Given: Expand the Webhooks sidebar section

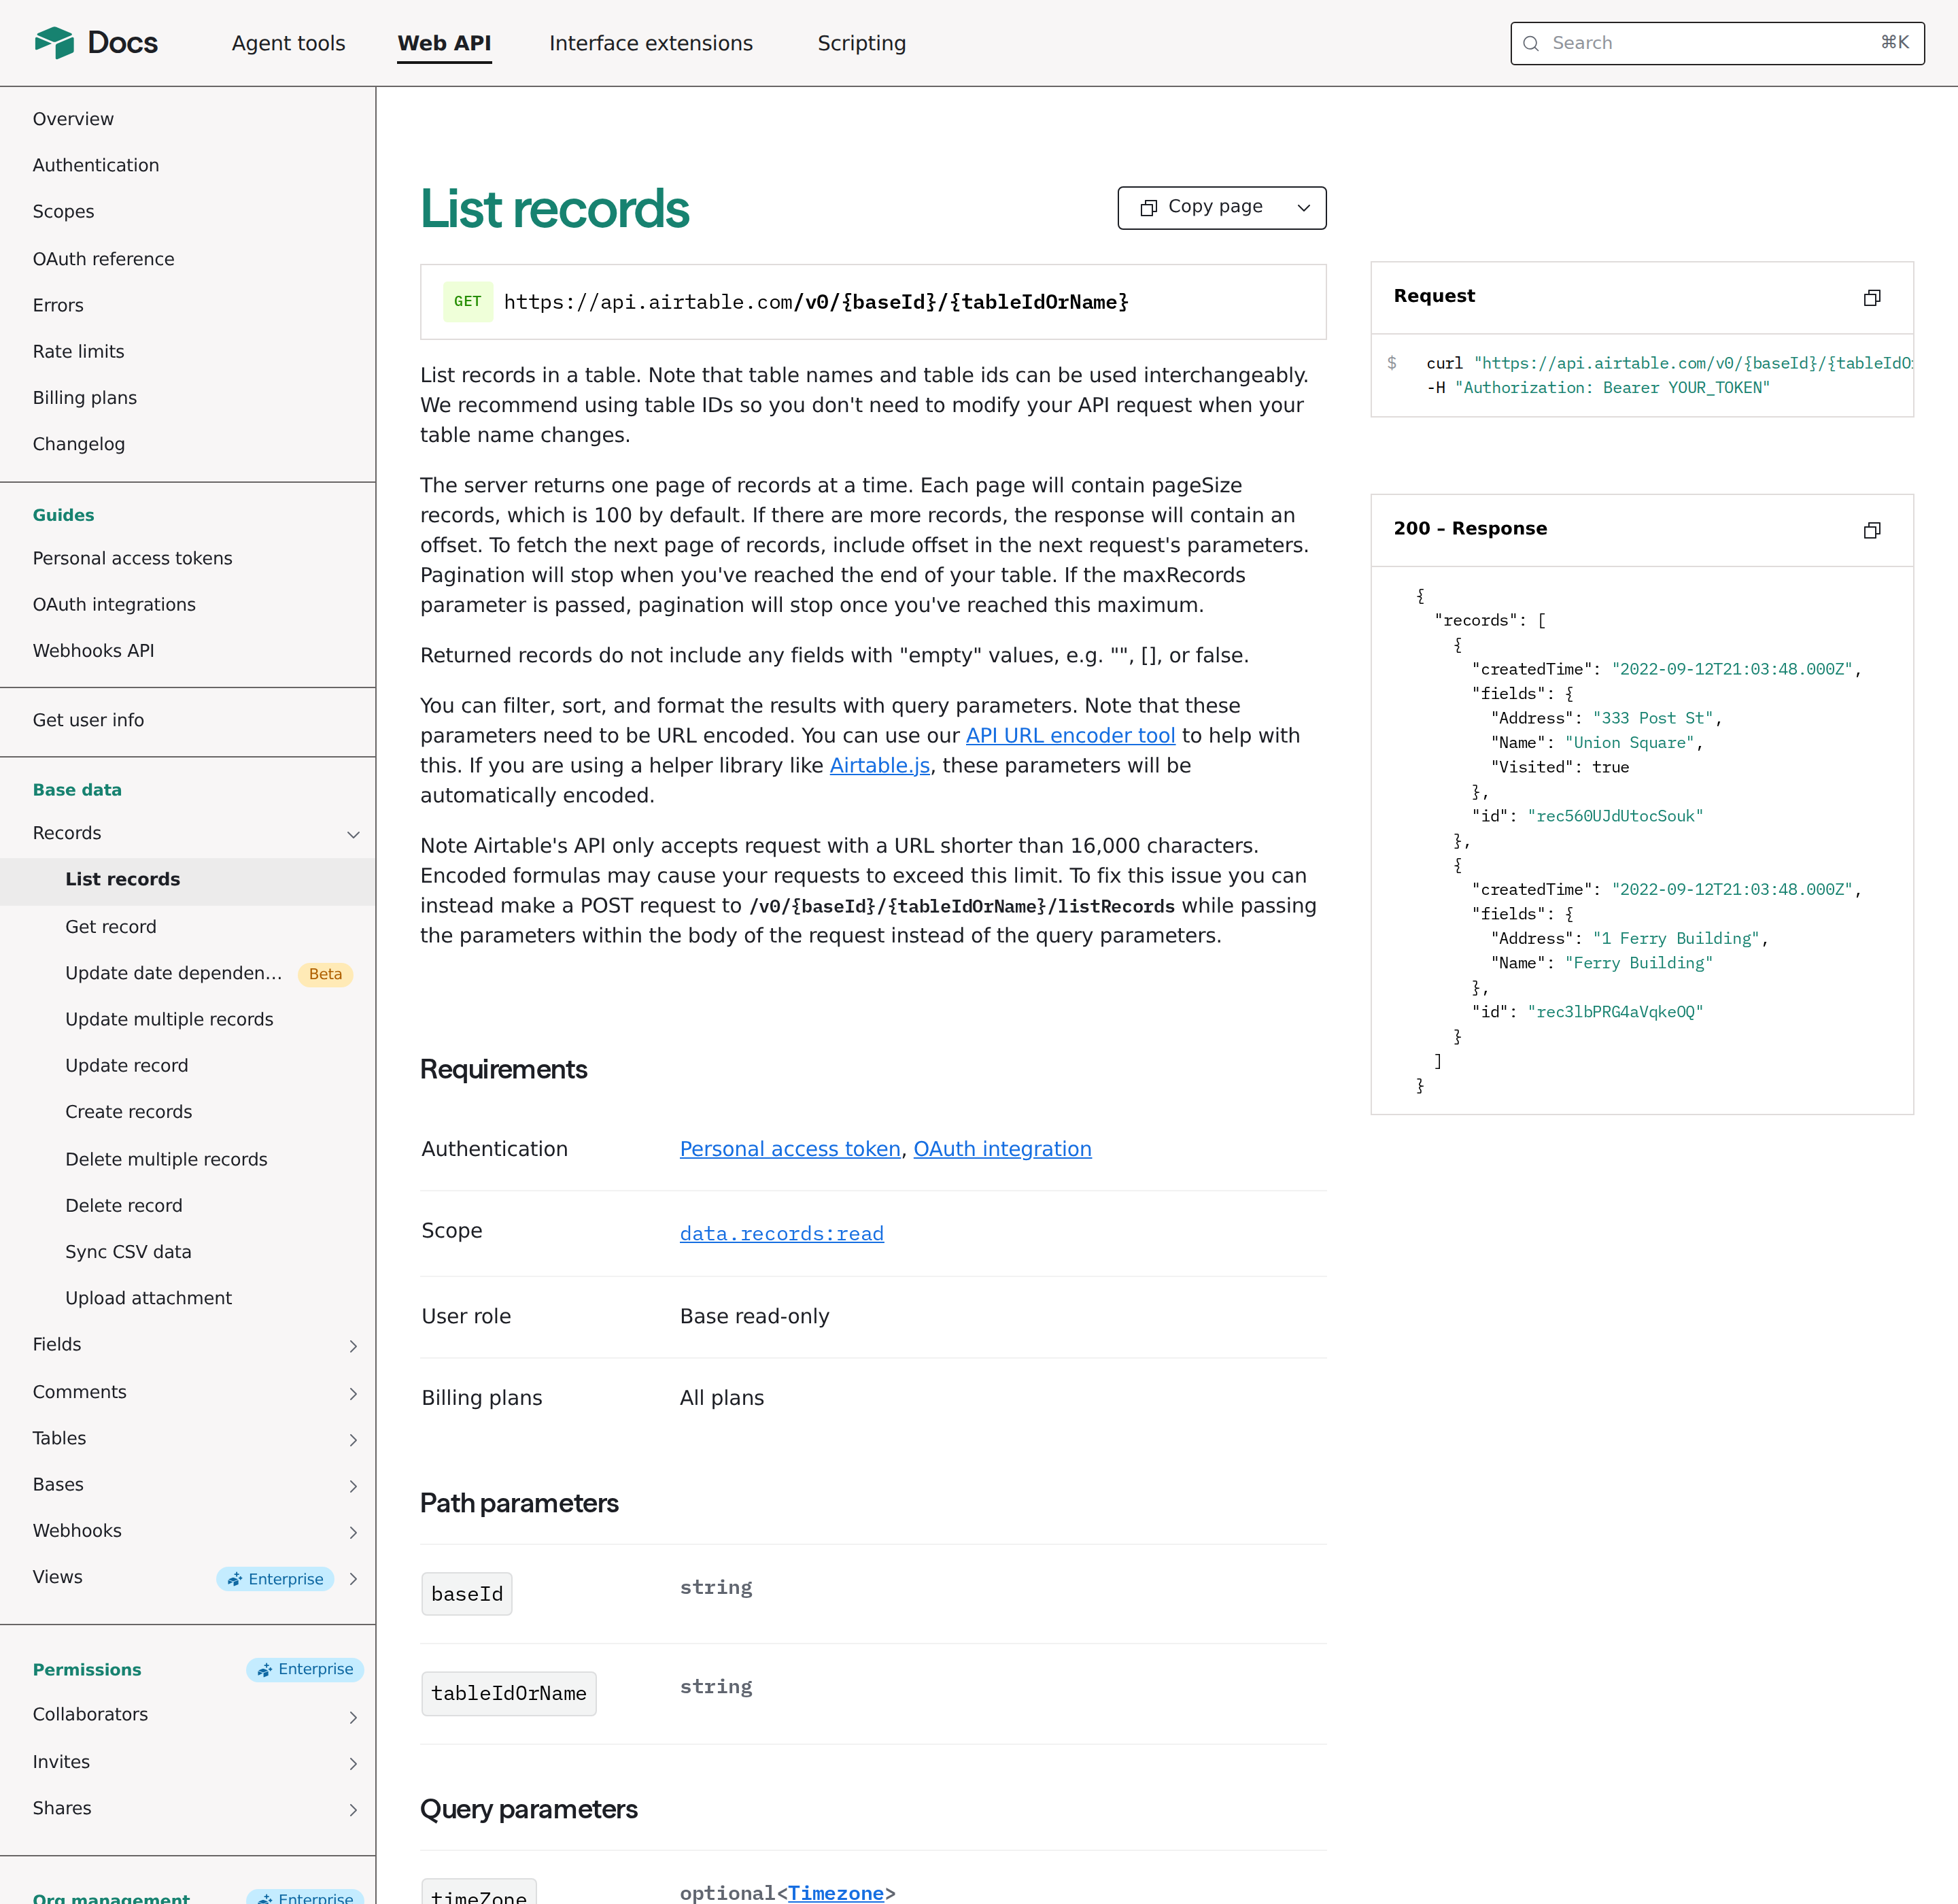Looking at the screenshot, I should click(353, 1532).
